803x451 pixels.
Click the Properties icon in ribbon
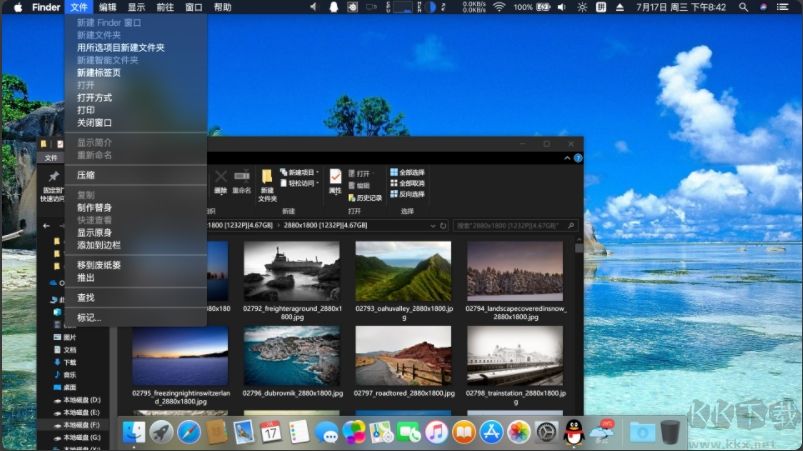[x=335, y=180]
